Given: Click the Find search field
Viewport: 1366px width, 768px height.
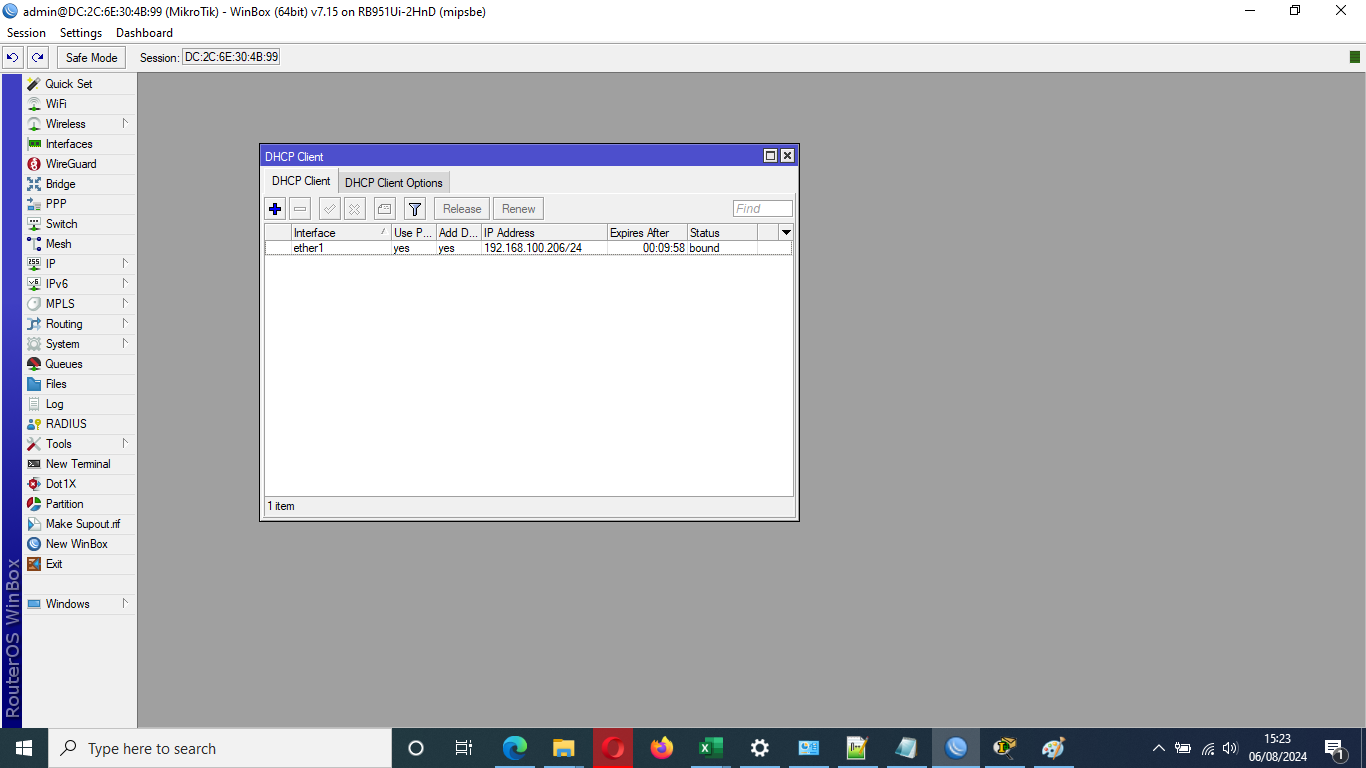Looking at the screenshot, I should click(763, 209).
